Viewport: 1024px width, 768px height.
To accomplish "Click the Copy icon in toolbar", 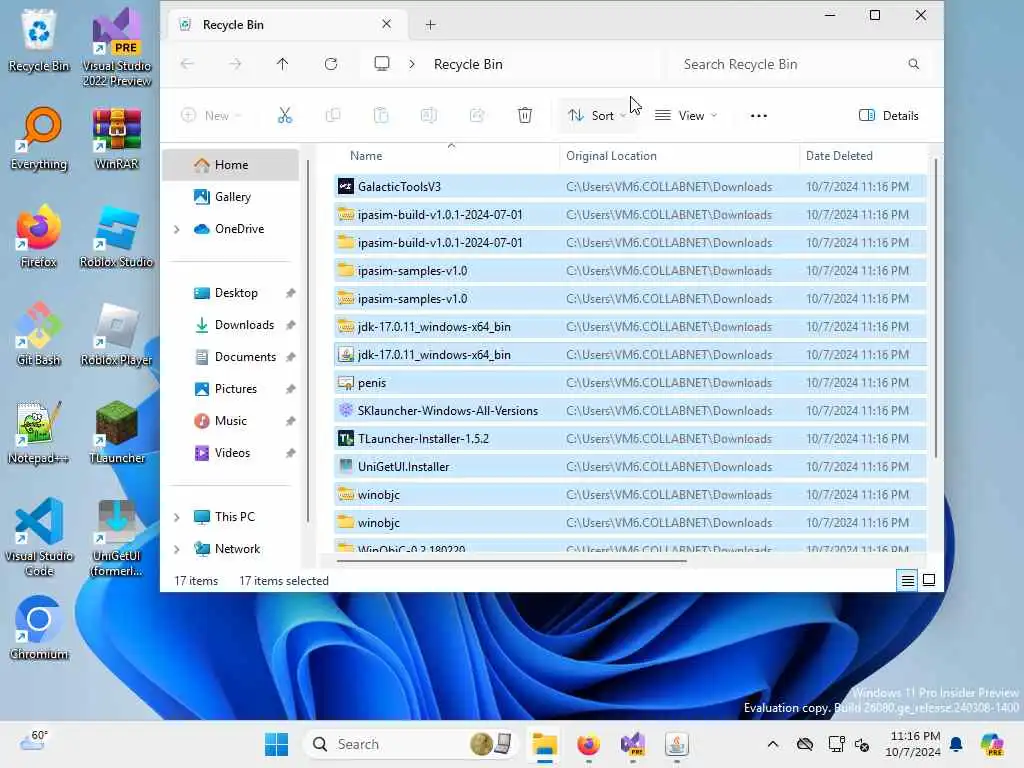I will pos(333,116).
